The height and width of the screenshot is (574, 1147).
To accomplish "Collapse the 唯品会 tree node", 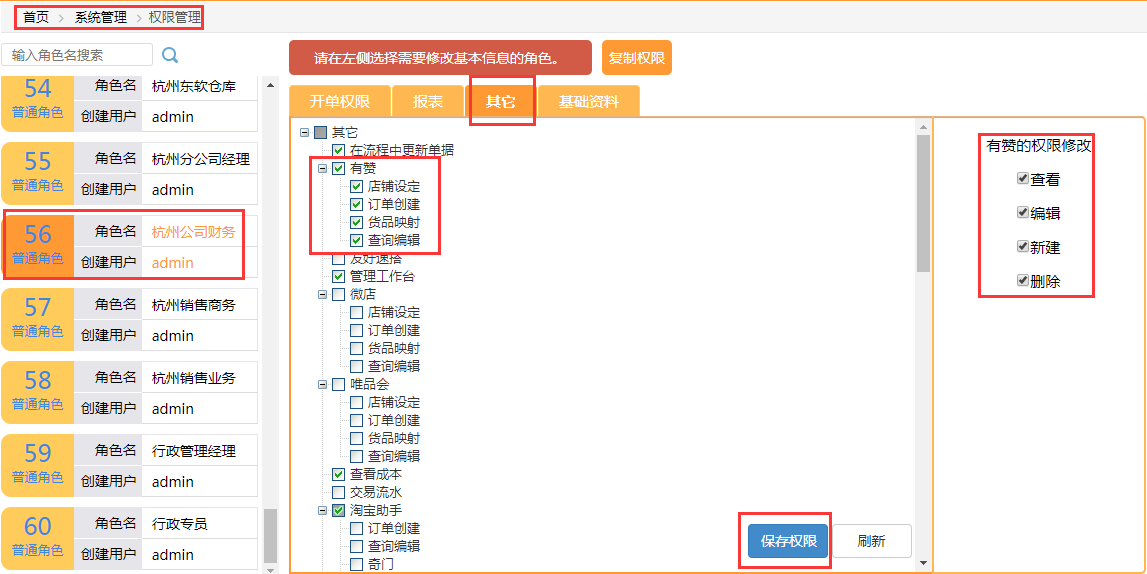I will pos(323,384).
